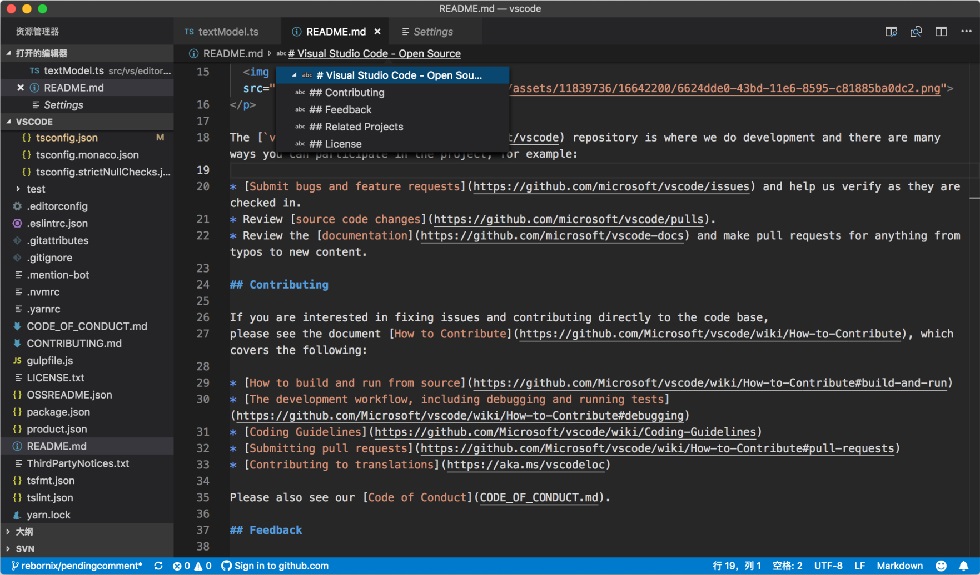Select the ## Feedback outline entry
The height and width of the screenshot is (575, 980).
[392, 109]
